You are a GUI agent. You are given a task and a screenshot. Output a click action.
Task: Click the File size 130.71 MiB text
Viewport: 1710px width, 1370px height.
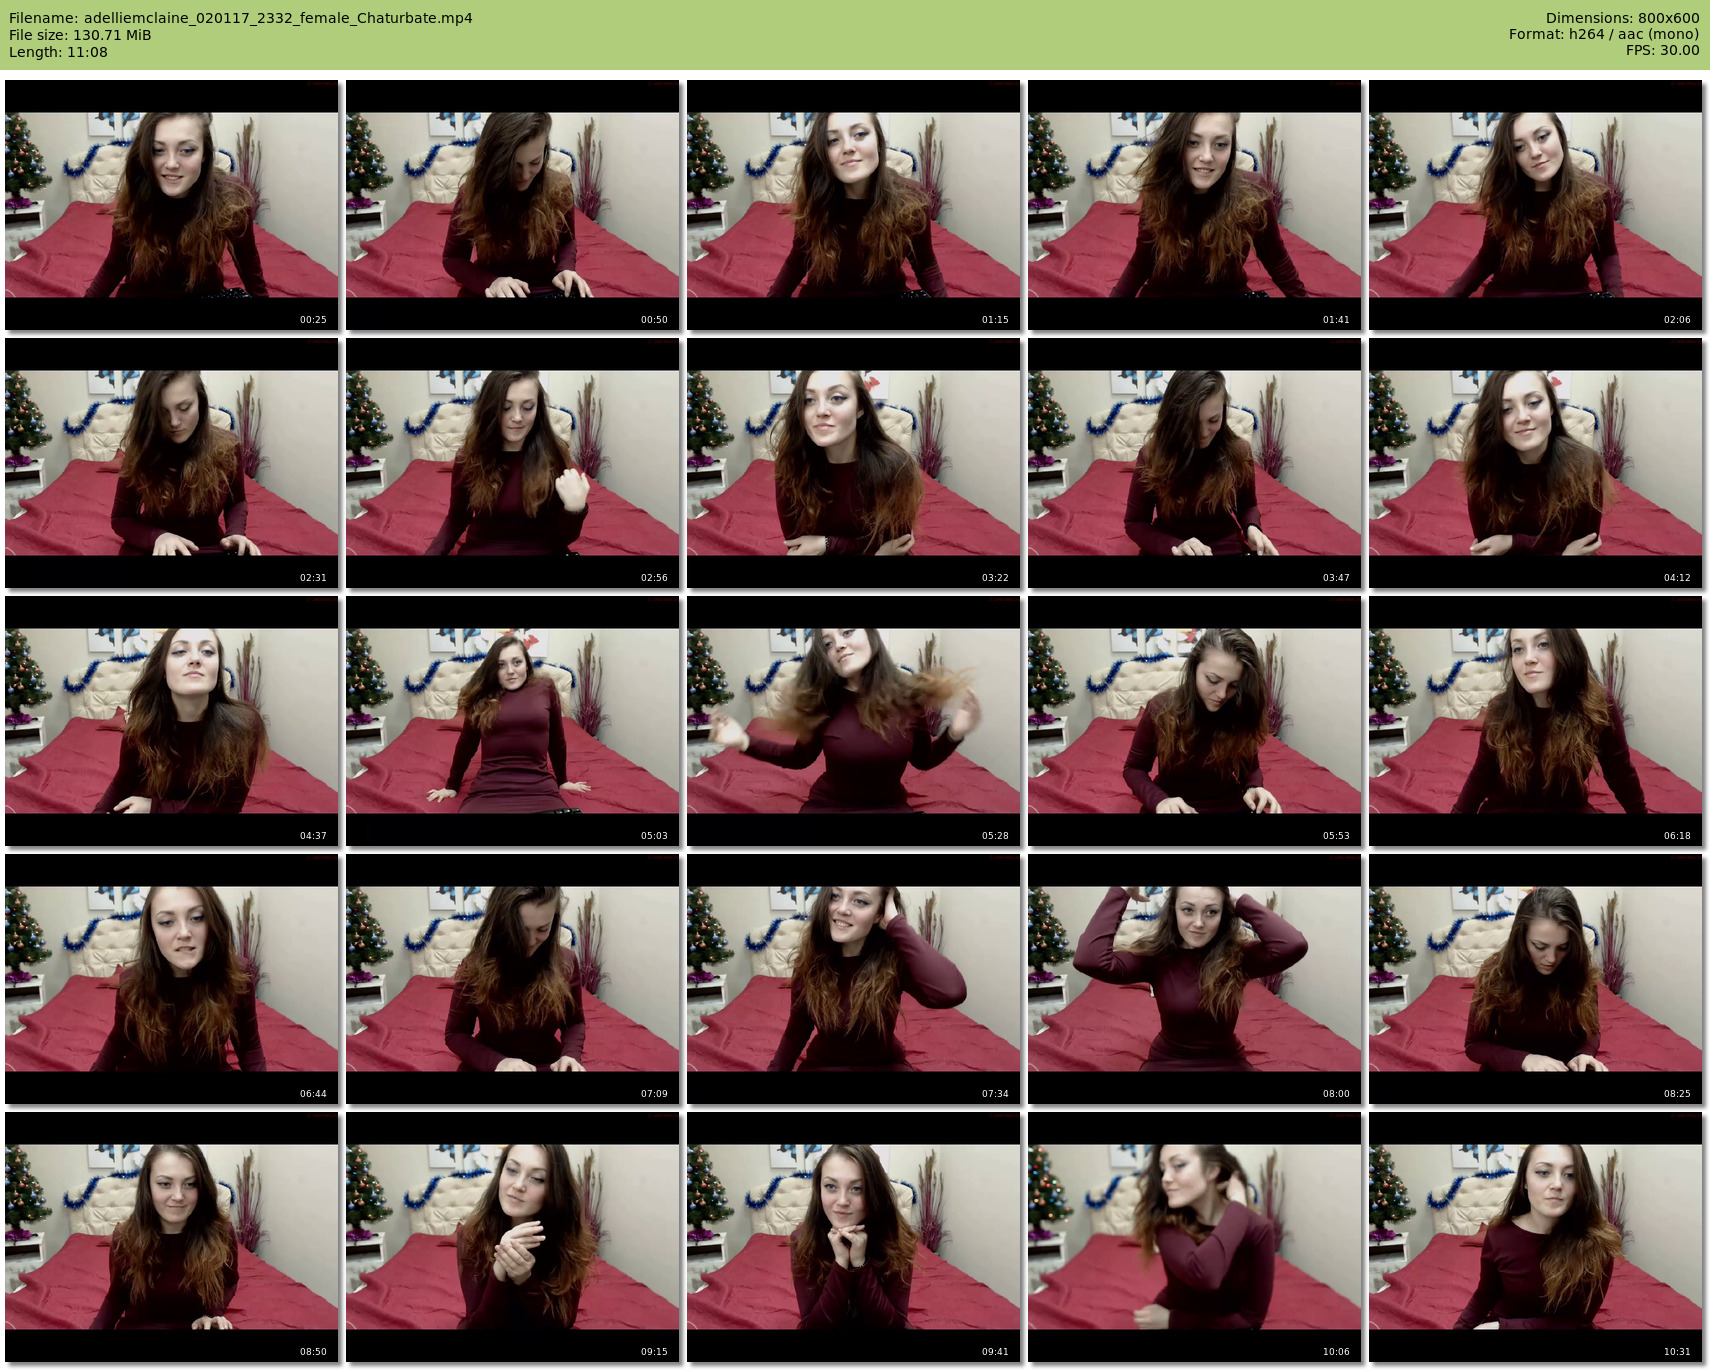[x=80, y=35]
